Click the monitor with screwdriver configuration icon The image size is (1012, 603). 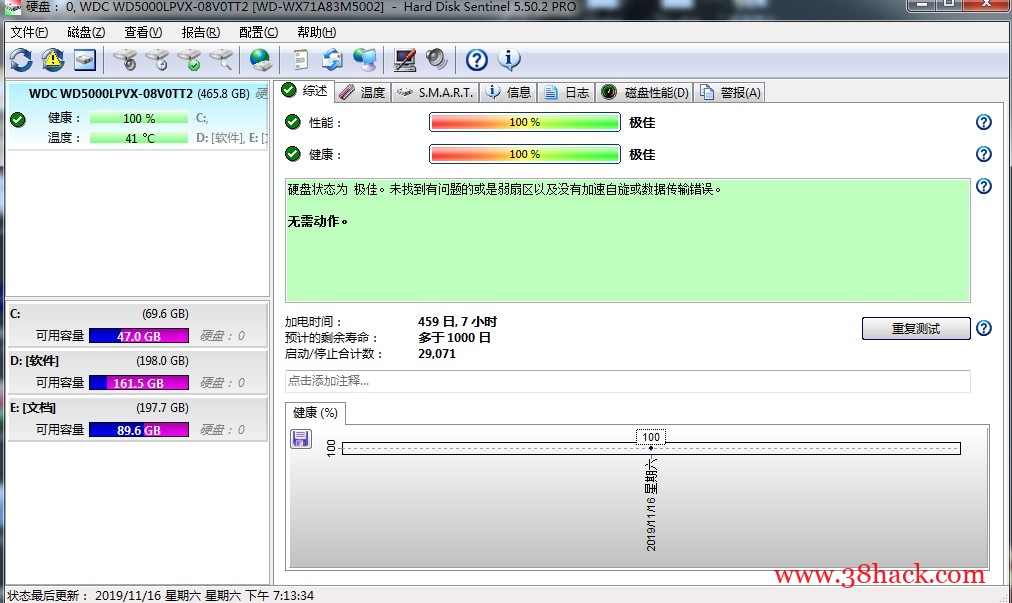pos(405,60)
